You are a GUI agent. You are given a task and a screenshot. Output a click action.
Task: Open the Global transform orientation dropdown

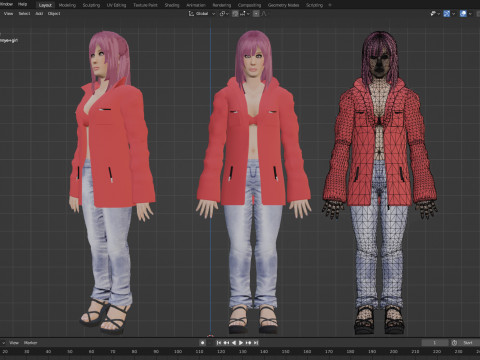[x=202, y=14]
